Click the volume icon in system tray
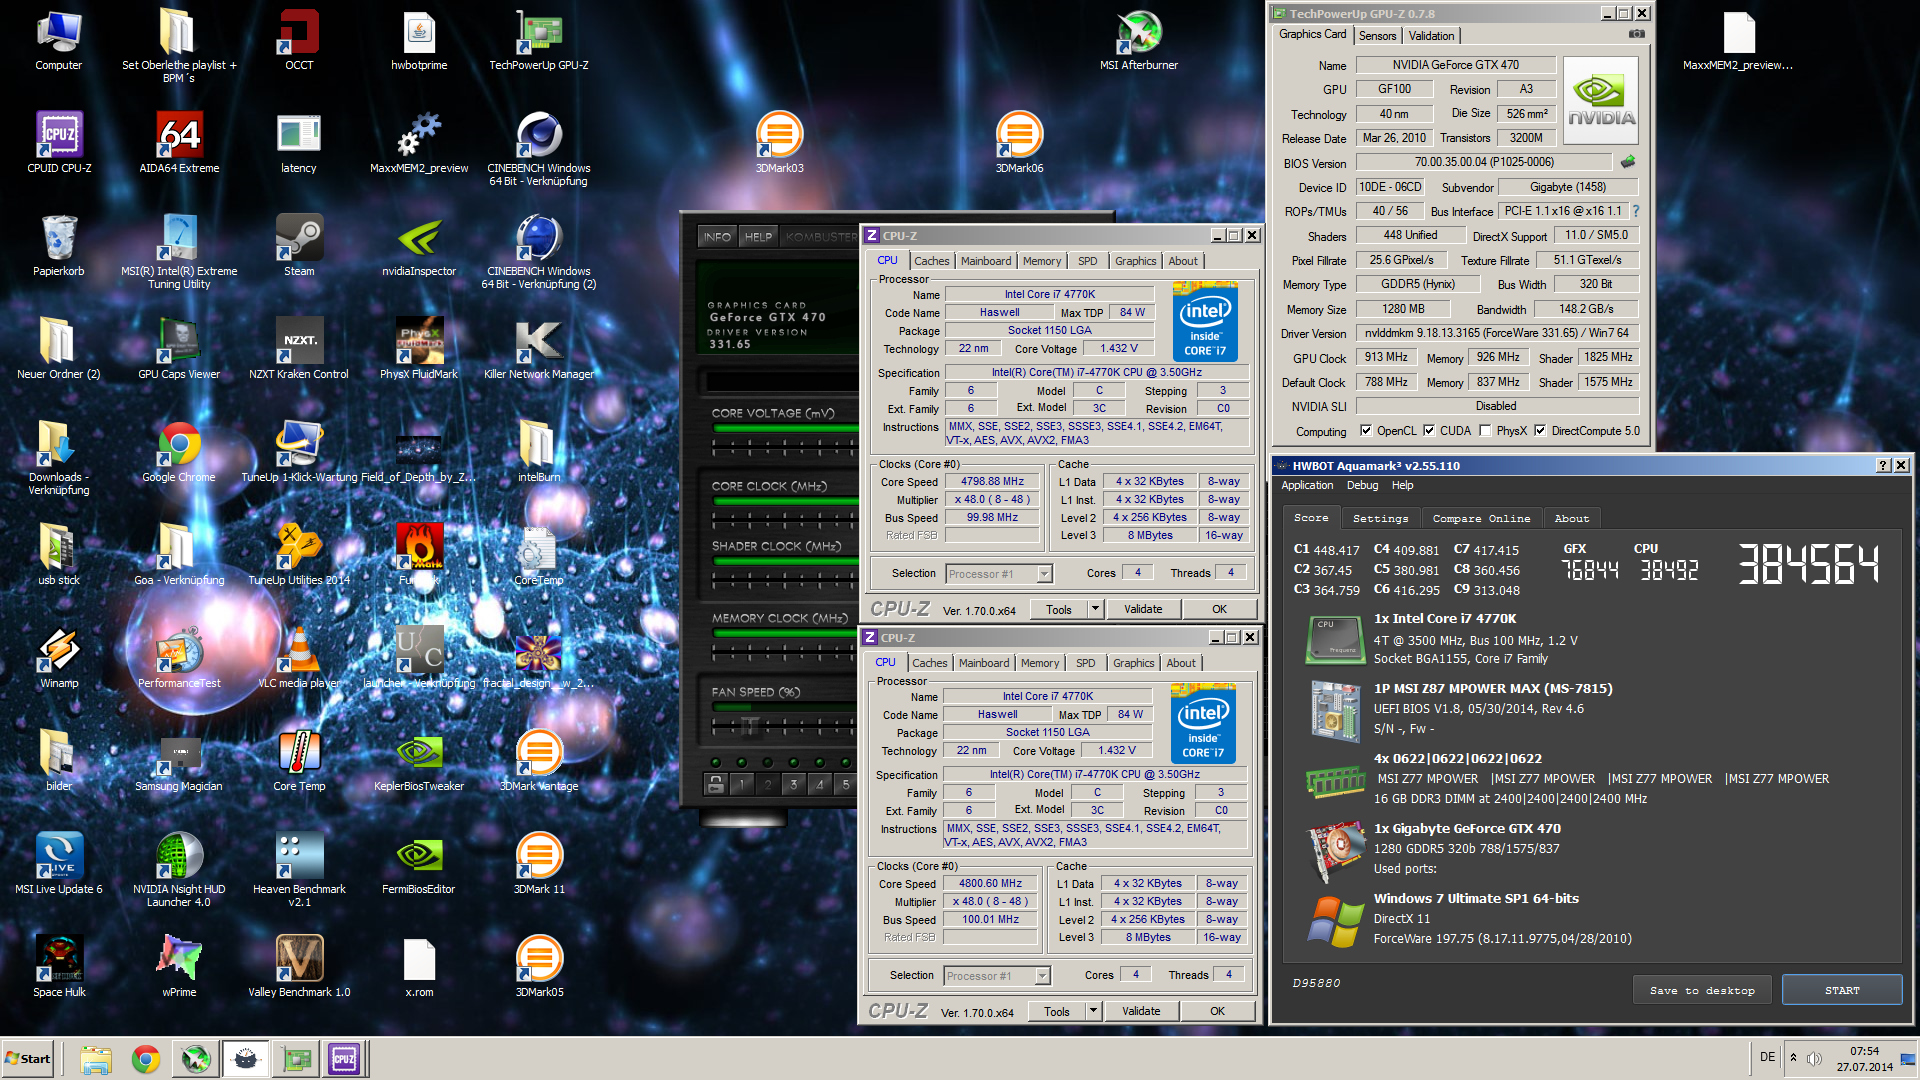1920x1080 pixels. 1814,1058
